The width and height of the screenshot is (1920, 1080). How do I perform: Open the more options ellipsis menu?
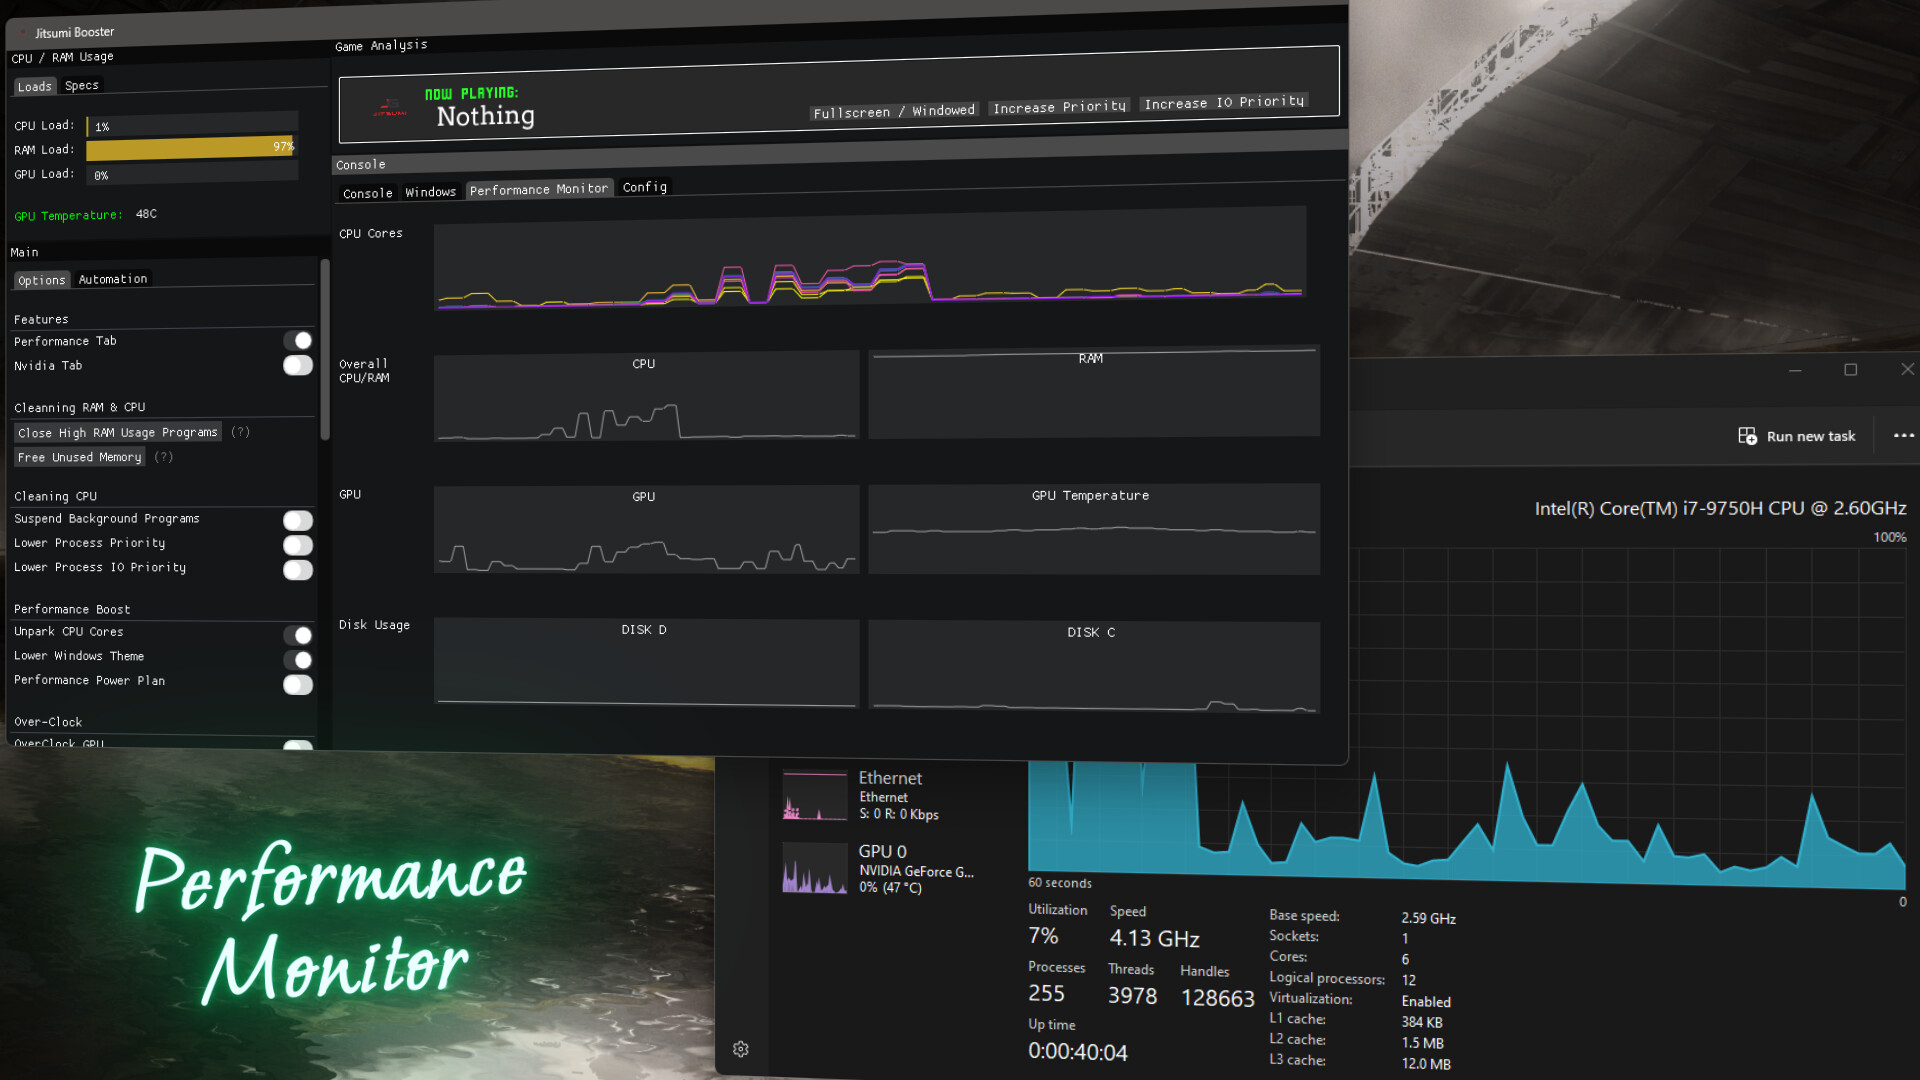point(1903,435)
